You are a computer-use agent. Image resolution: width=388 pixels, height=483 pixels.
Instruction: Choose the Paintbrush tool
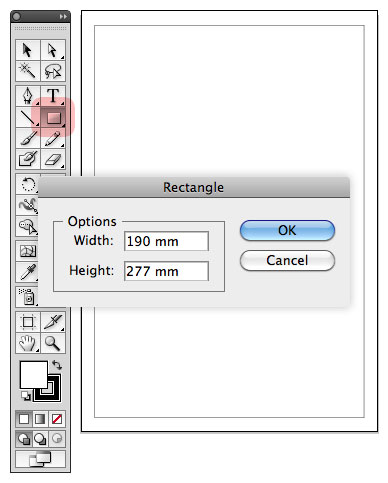[28, 138]
